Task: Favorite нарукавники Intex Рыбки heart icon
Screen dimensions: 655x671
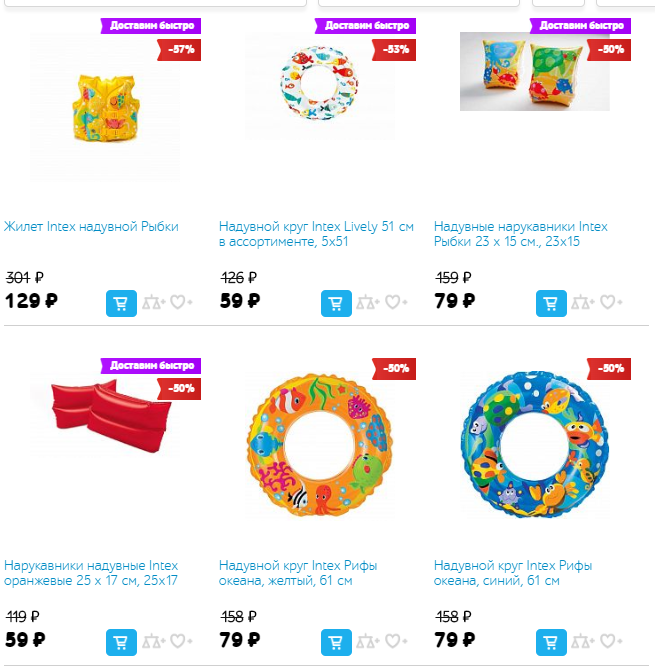Action: click(611, 302)
